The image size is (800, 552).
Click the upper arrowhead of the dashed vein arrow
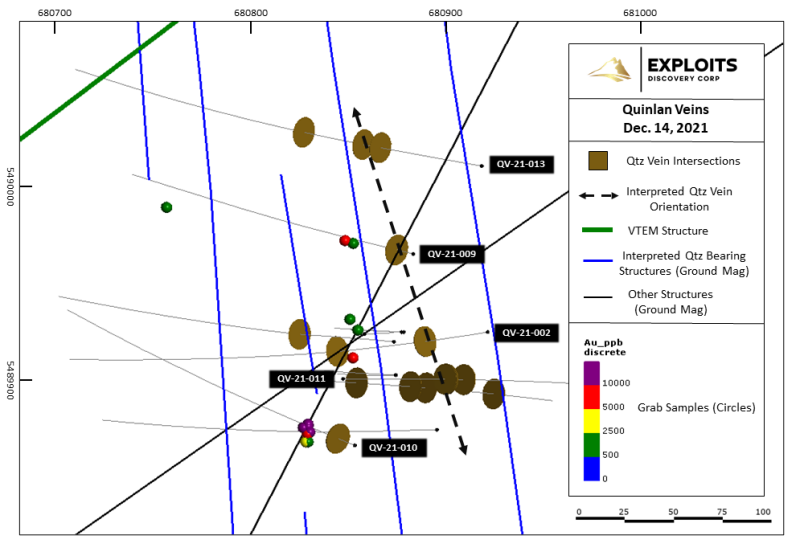[354, 114]
